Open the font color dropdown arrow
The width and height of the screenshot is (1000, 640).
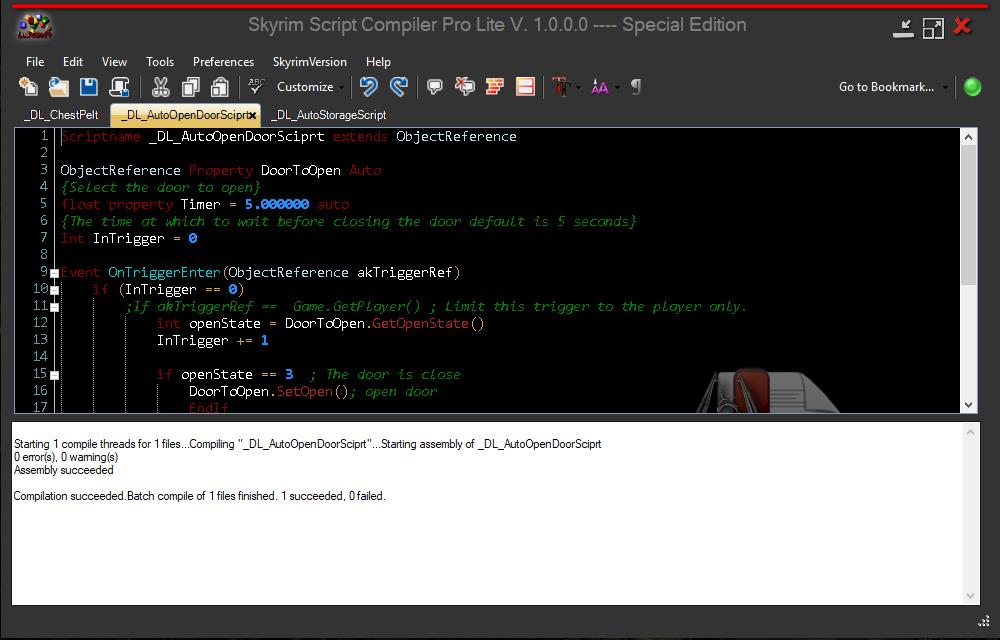pyautogui.click(x=579, y=88)
